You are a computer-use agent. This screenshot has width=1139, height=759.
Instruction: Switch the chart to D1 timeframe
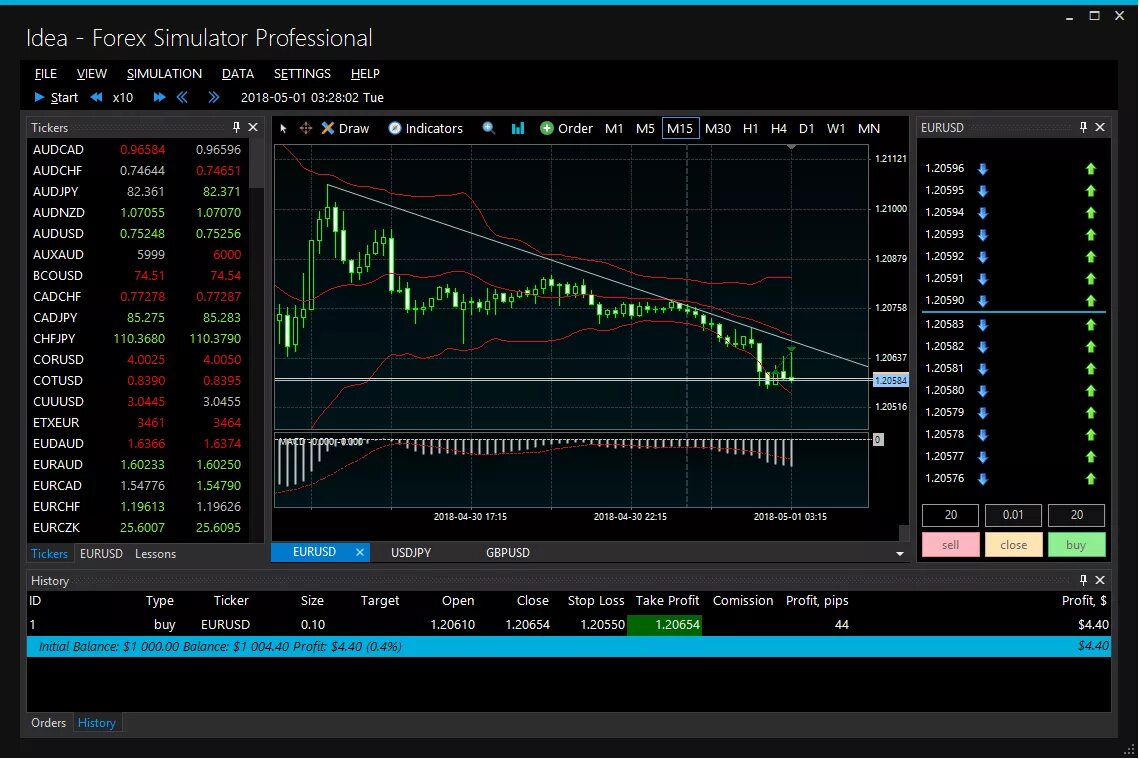pyautogui.click(x=806, y=129)
